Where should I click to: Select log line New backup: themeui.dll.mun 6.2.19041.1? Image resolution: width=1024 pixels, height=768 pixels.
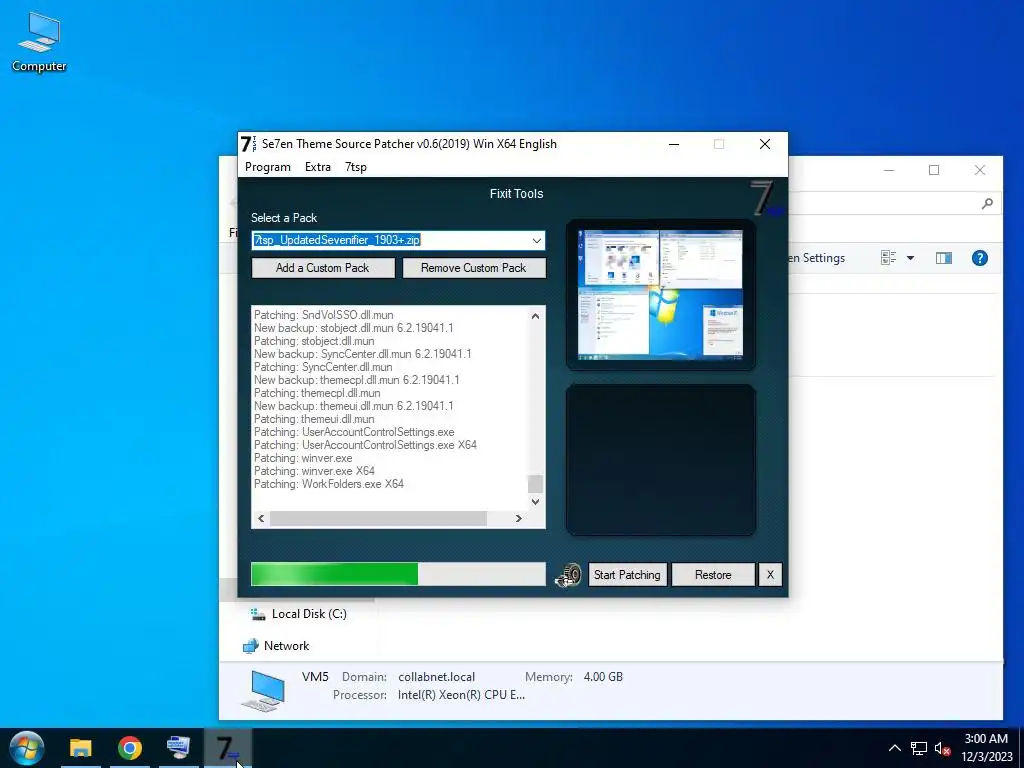click(x=353, y=406)
